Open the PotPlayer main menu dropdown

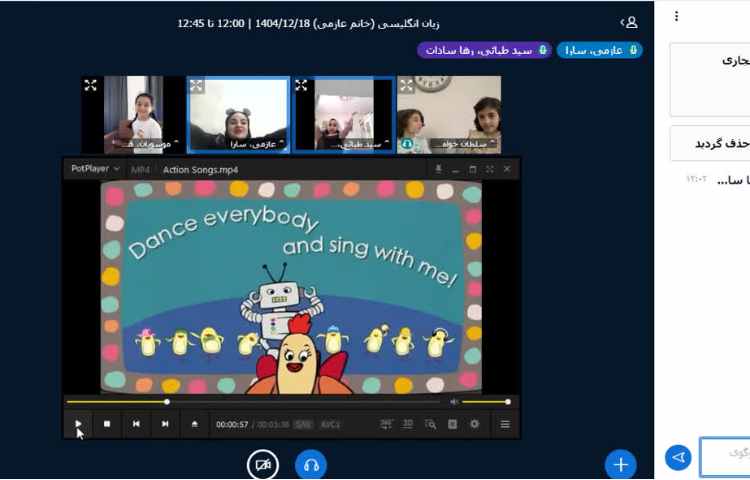tap(95, 169)
